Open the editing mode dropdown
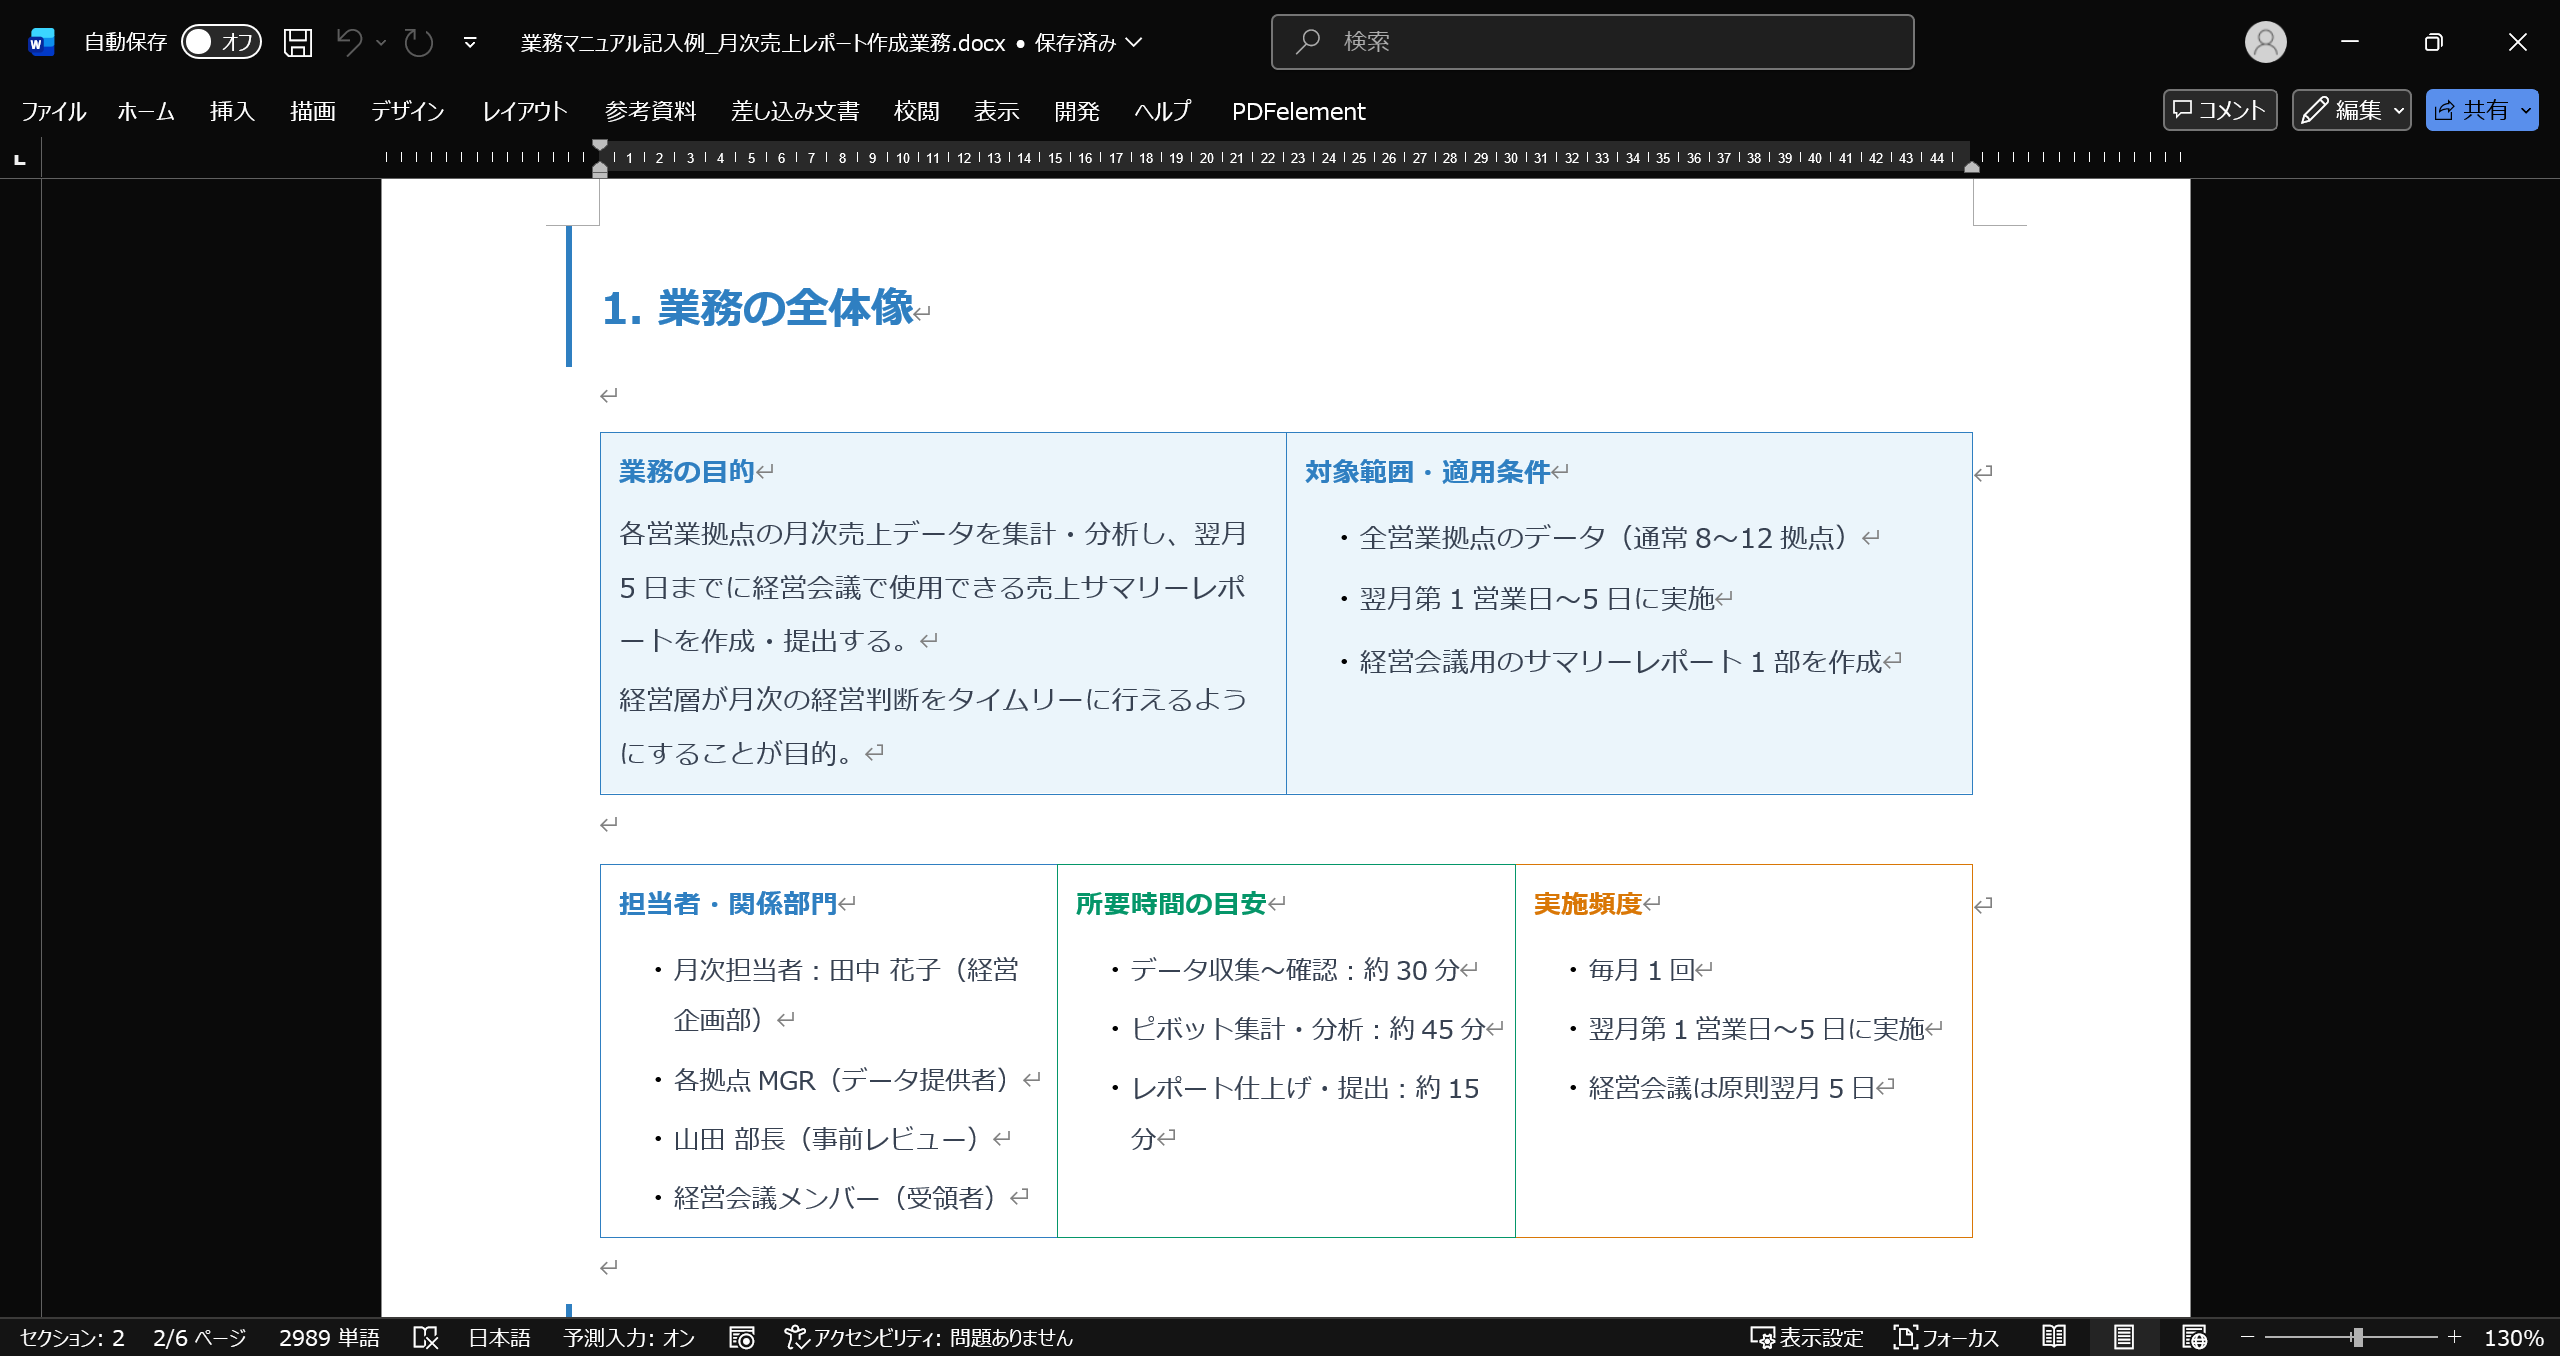 pos(2351,110)
